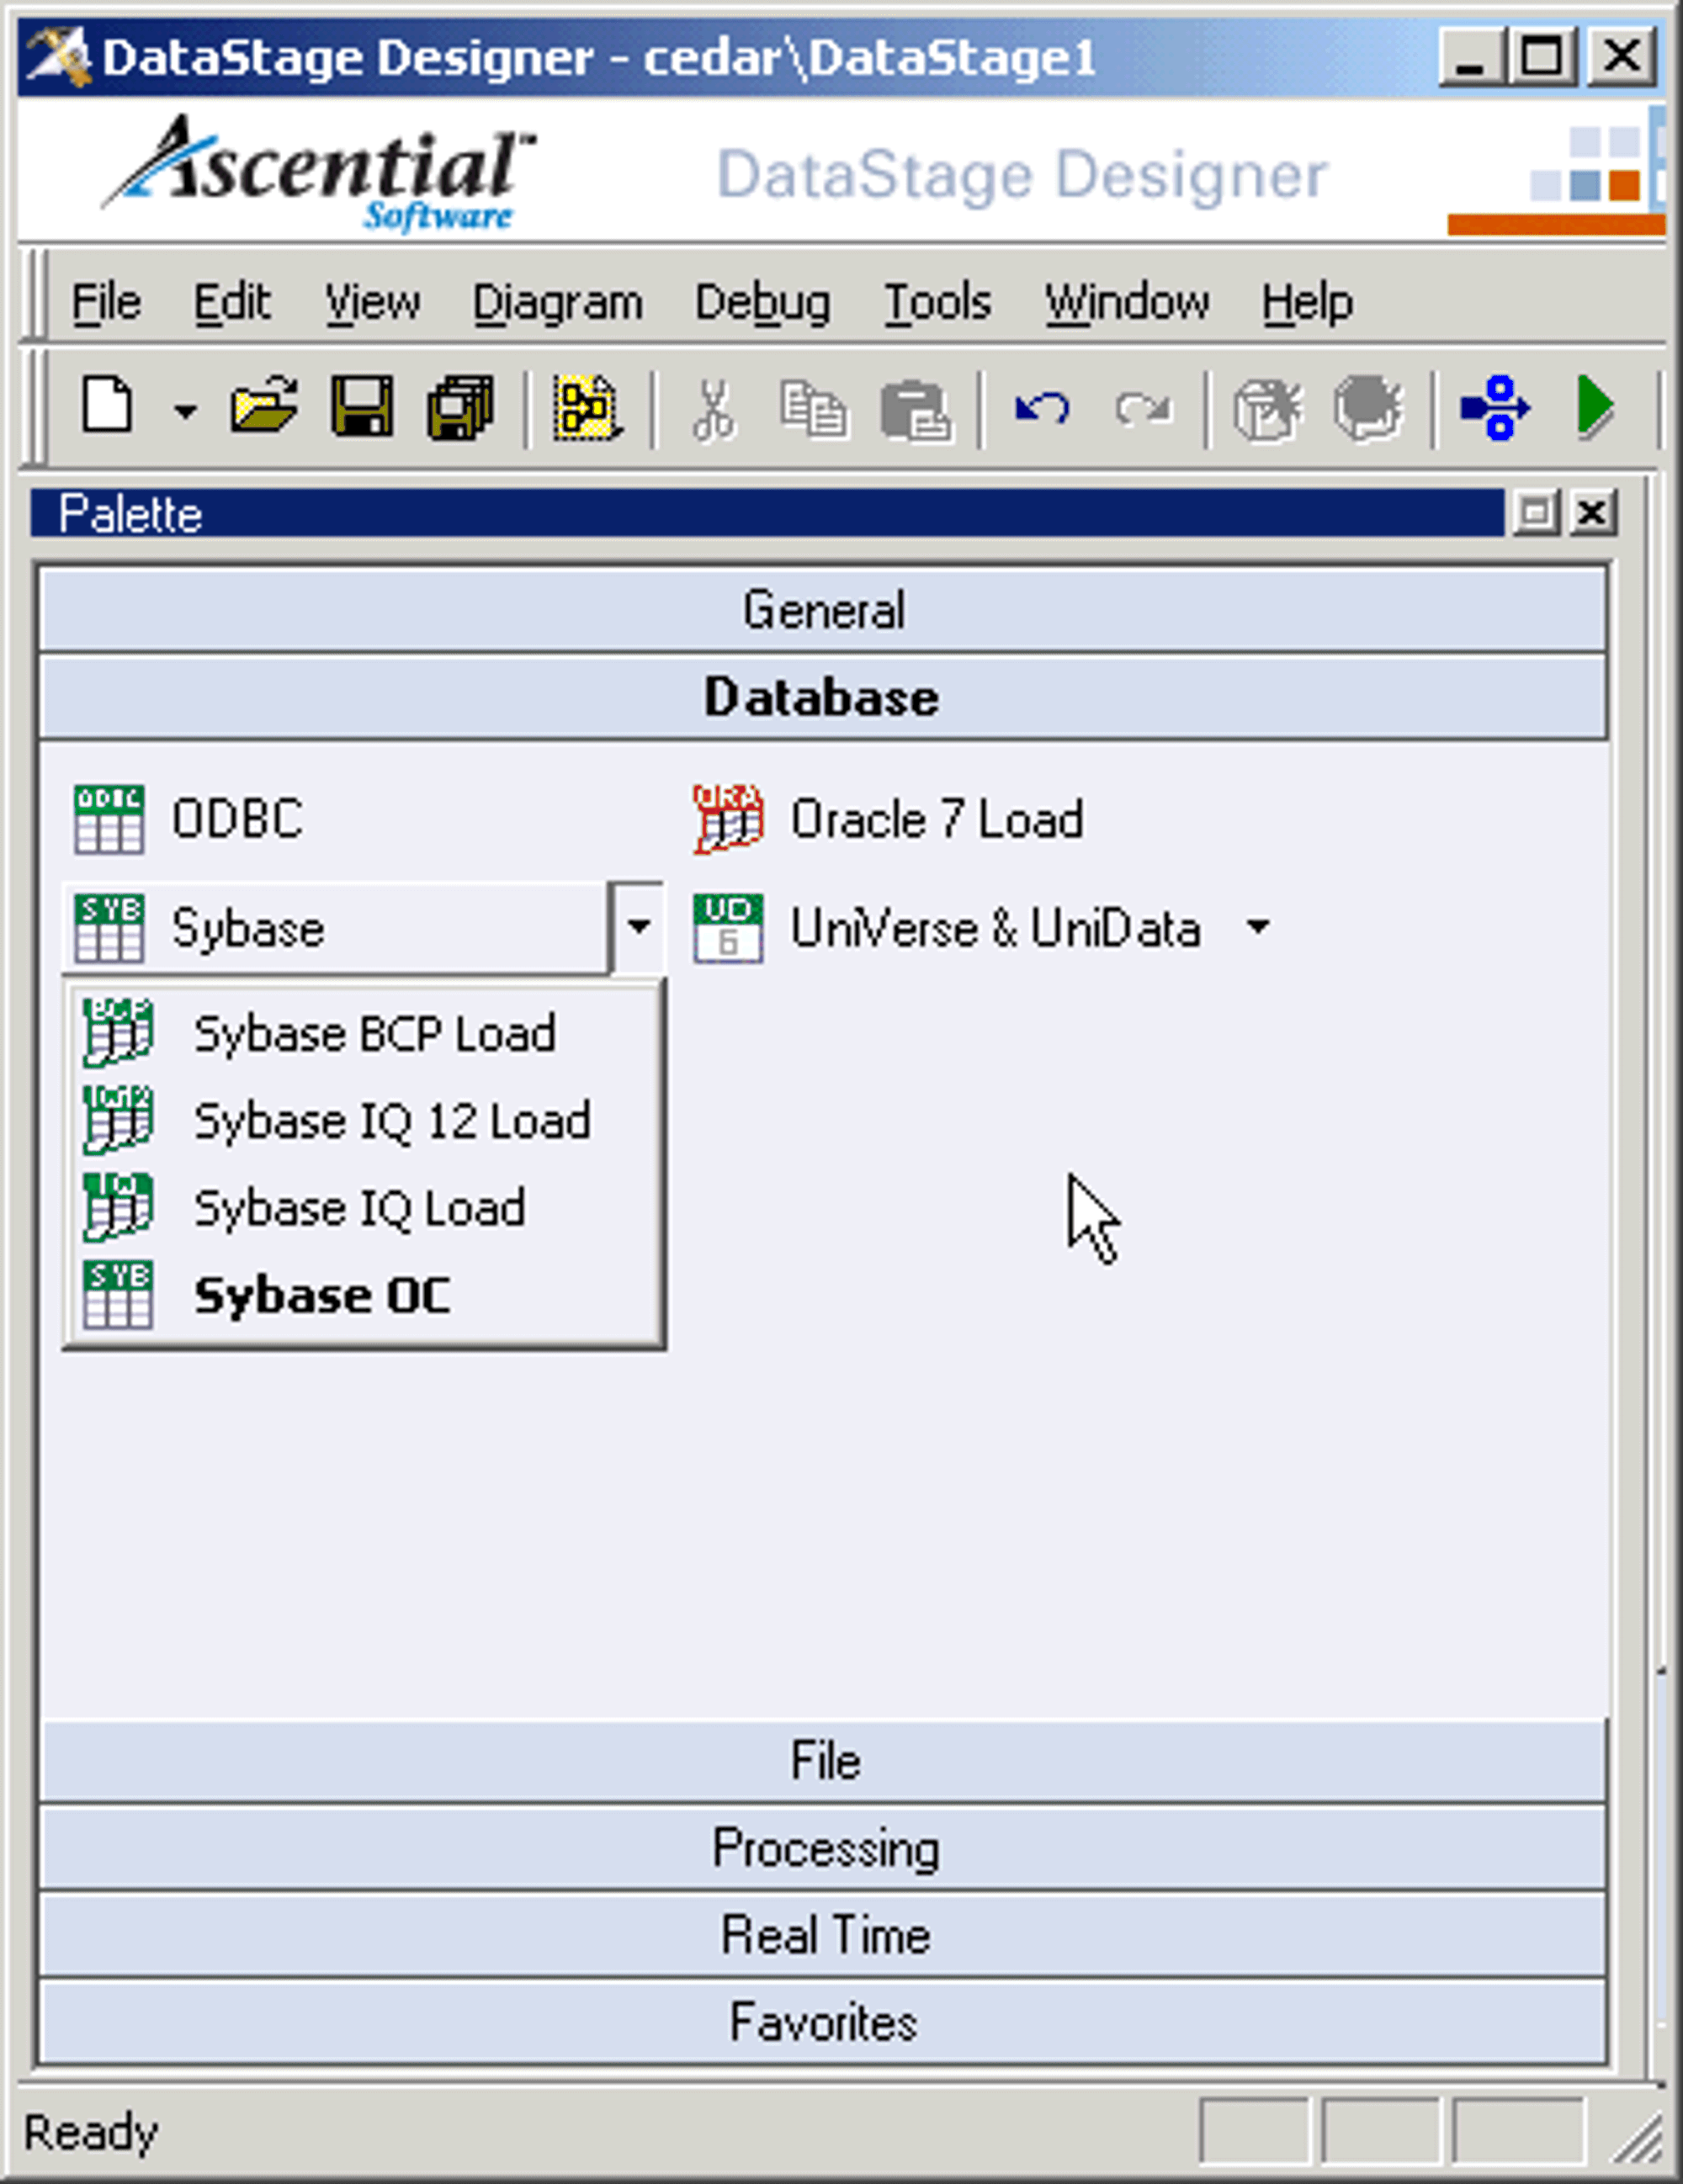Open the File menu
The width and height of the screenshot is (1683, 2184).
106,302
